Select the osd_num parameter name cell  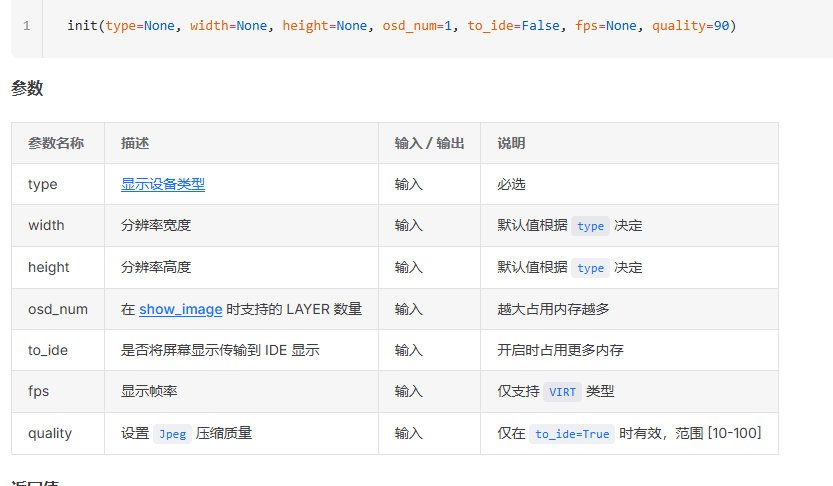58,309
